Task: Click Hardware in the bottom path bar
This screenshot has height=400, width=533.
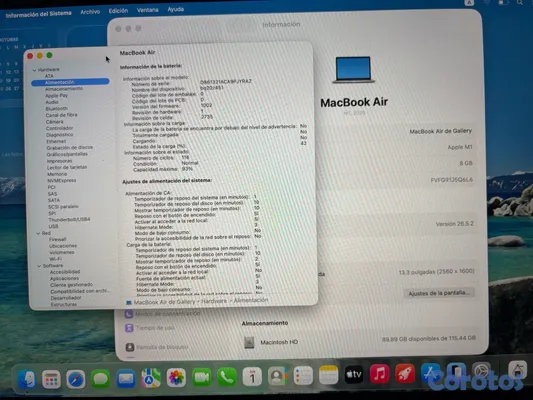Action: 214,301
